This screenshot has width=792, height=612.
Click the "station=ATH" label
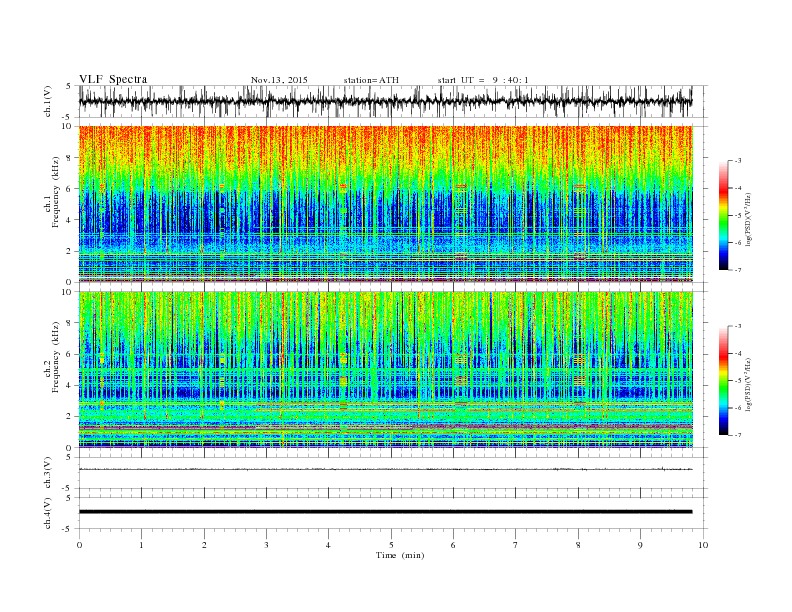coord(371,80)
